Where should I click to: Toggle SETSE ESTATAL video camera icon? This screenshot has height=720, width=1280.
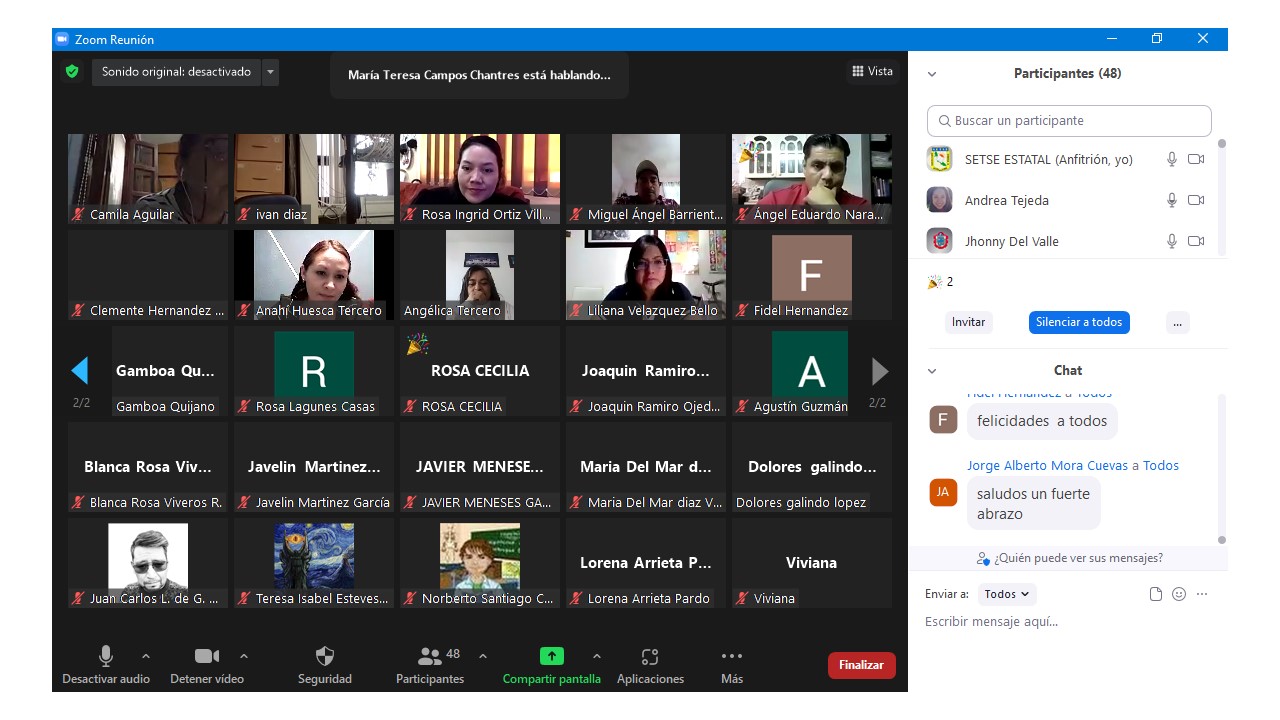pos(1196,159)
